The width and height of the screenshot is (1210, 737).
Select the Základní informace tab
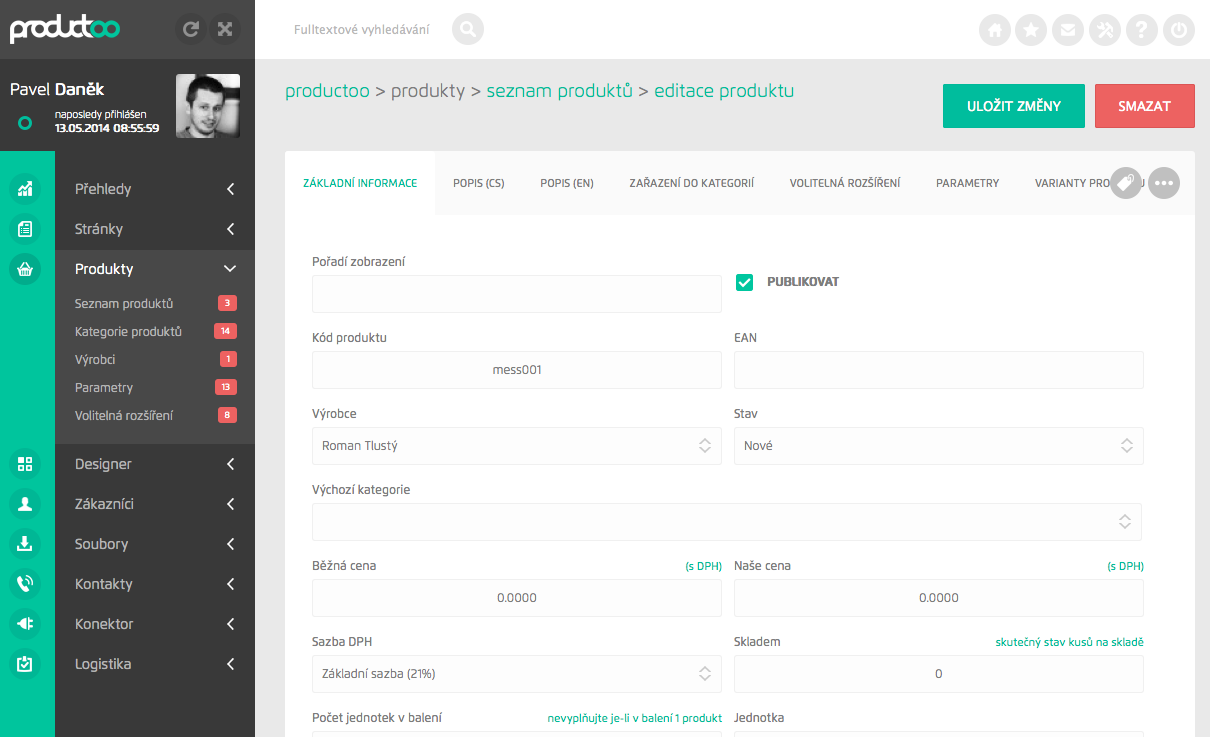coord(360,183)
